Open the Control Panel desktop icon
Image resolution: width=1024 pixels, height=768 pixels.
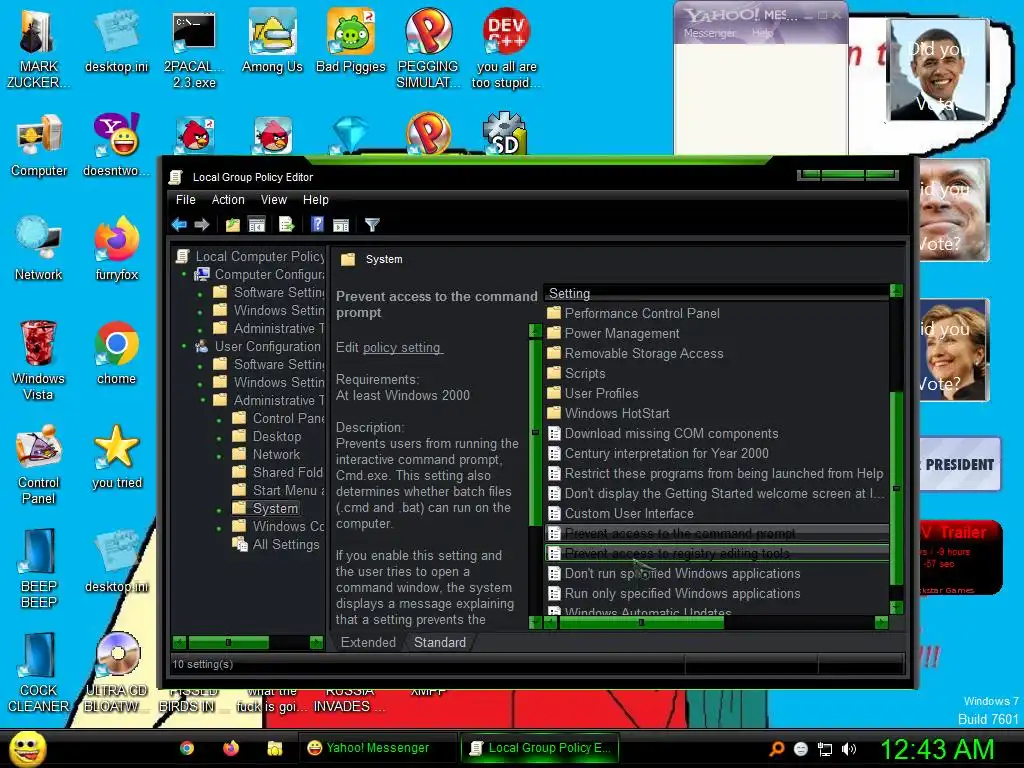(39, 464)
